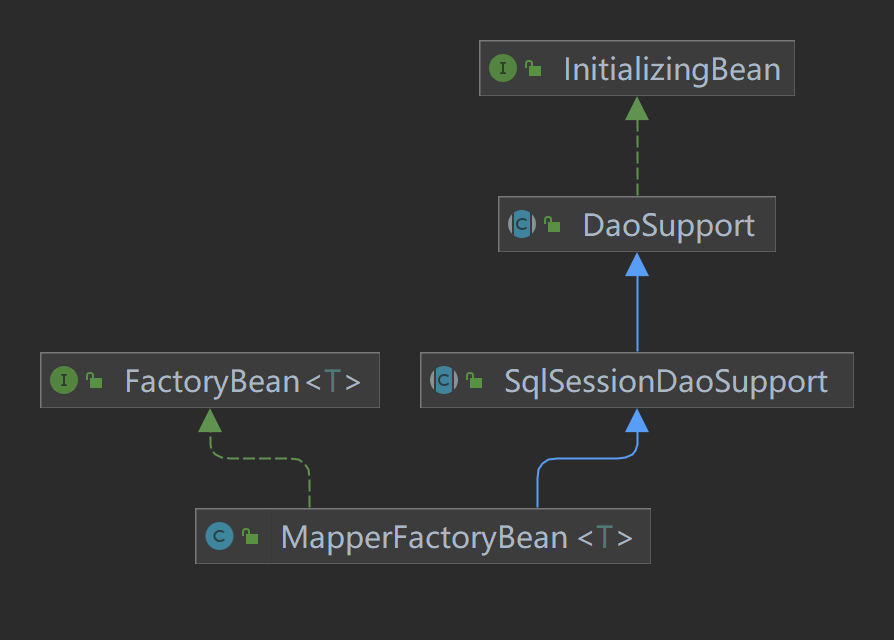
Task: Click the lock icon on InitializingBean node
Action: (534, 69)
